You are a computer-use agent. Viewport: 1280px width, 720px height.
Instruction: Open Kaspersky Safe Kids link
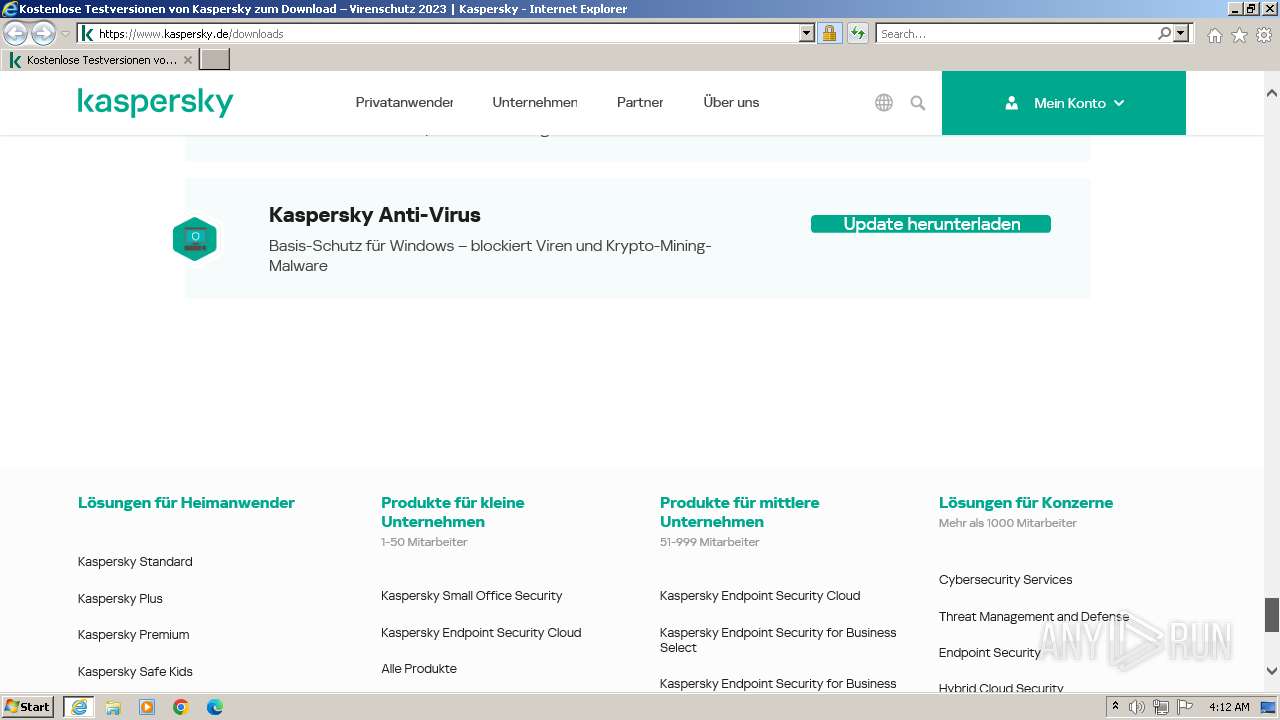coord(135,672)
